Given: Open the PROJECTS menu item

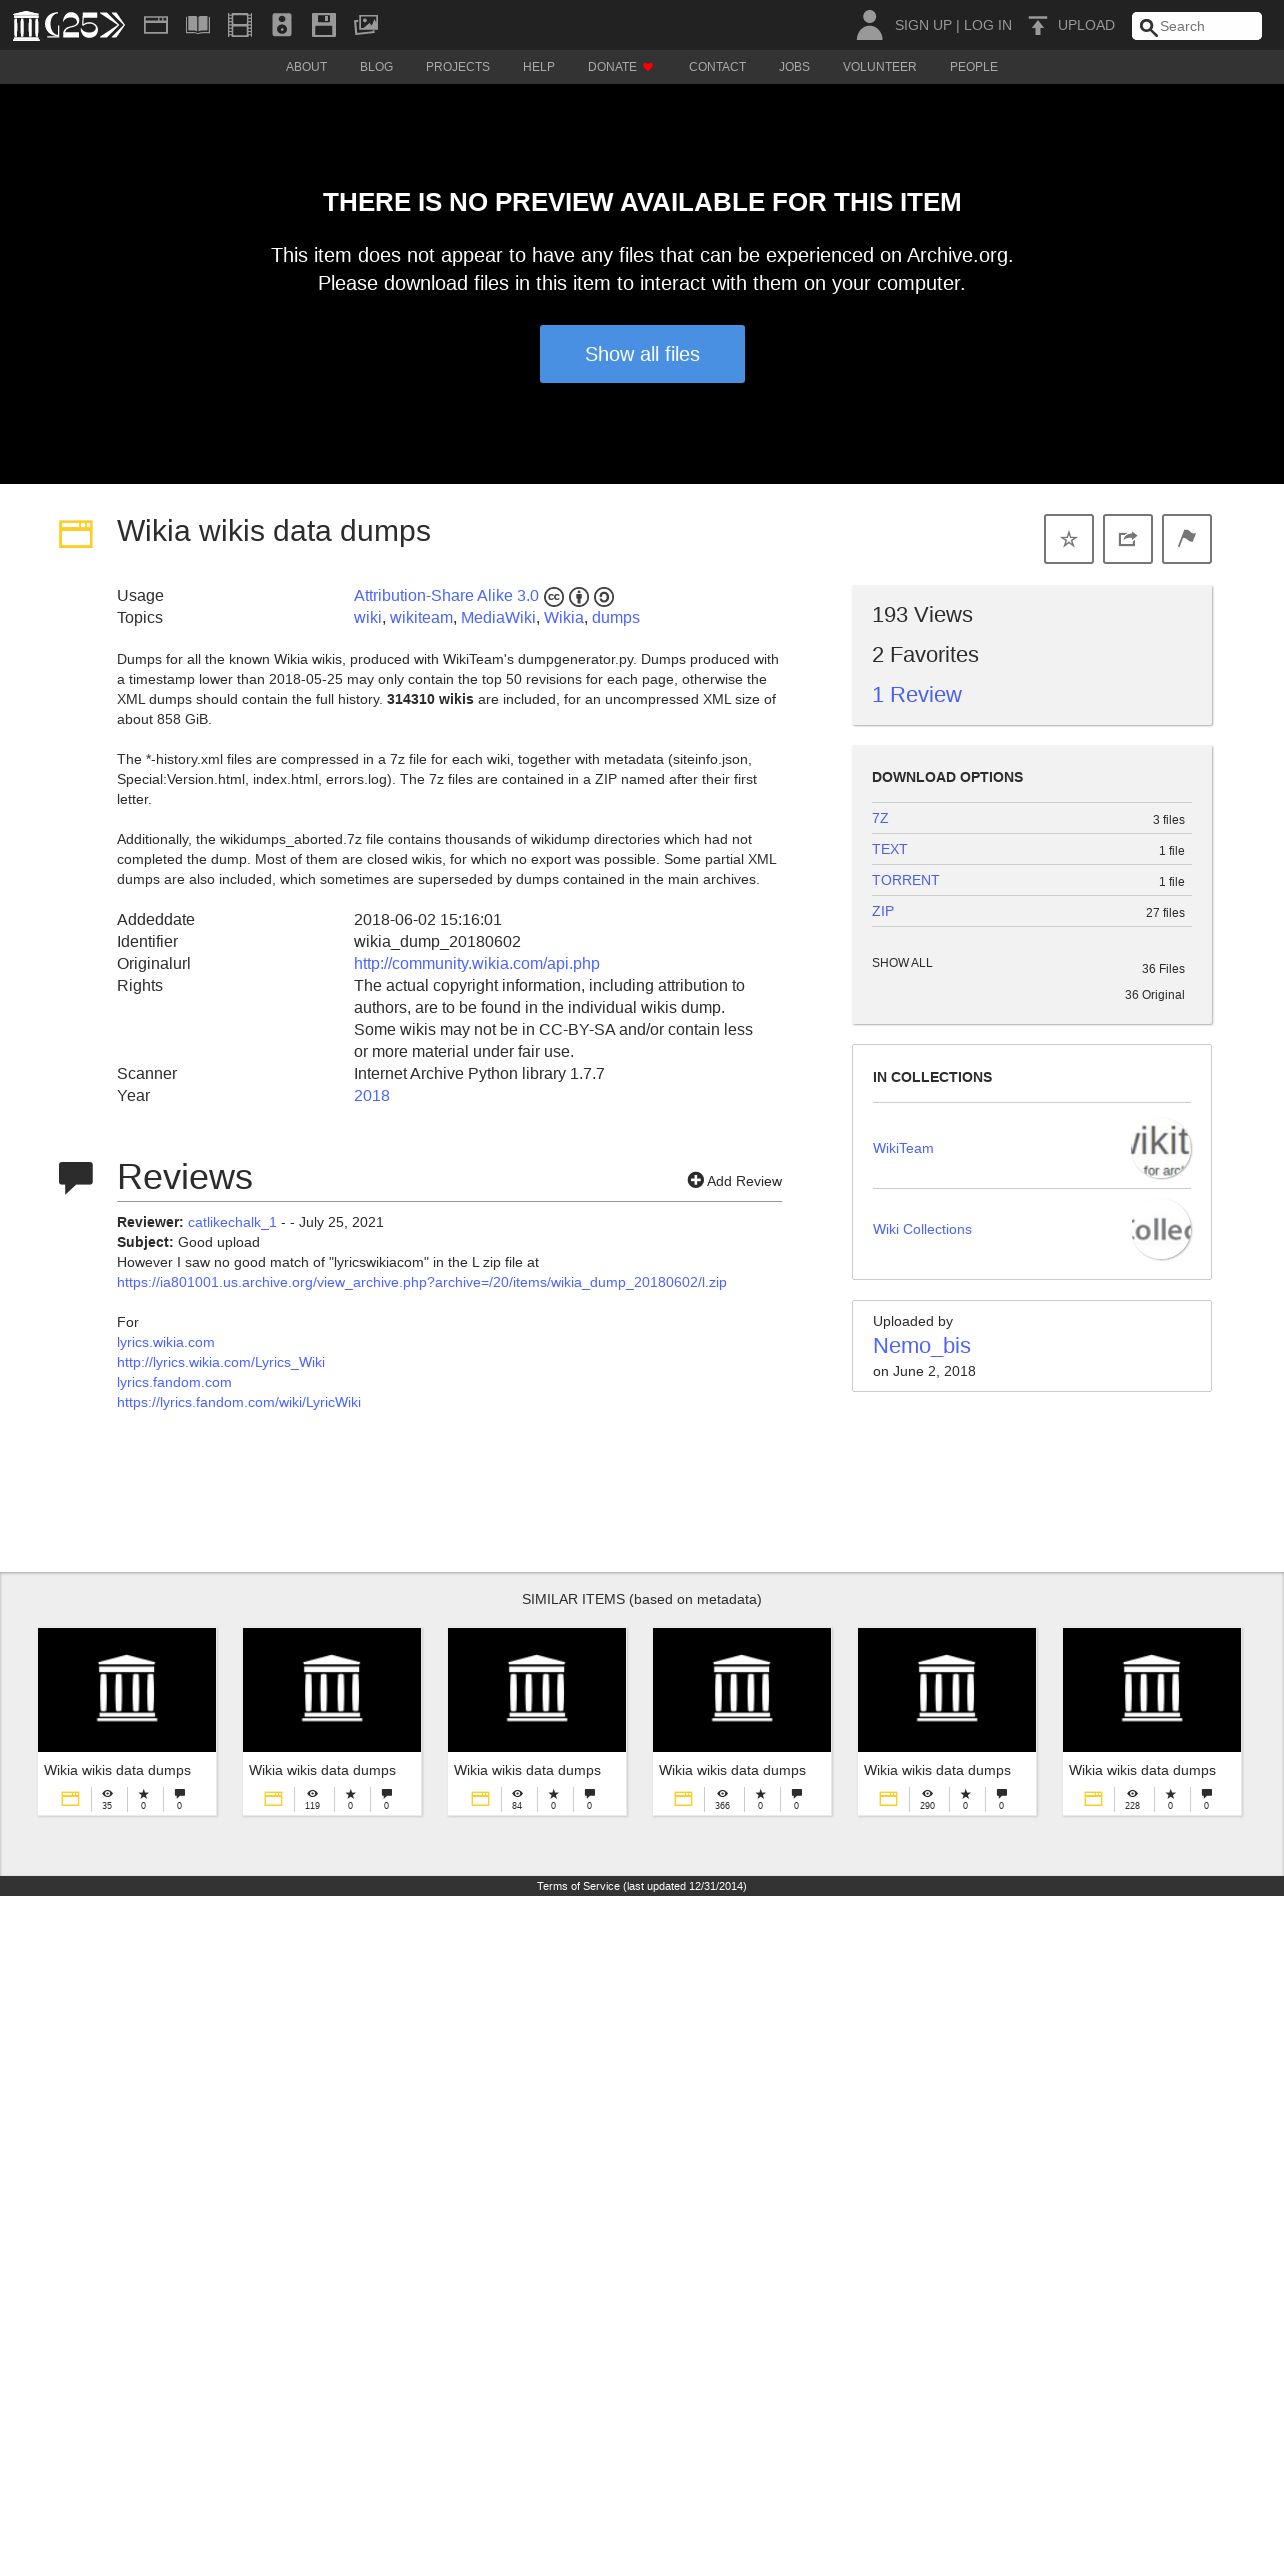Looking at the screenshot, I should point(458,67).
